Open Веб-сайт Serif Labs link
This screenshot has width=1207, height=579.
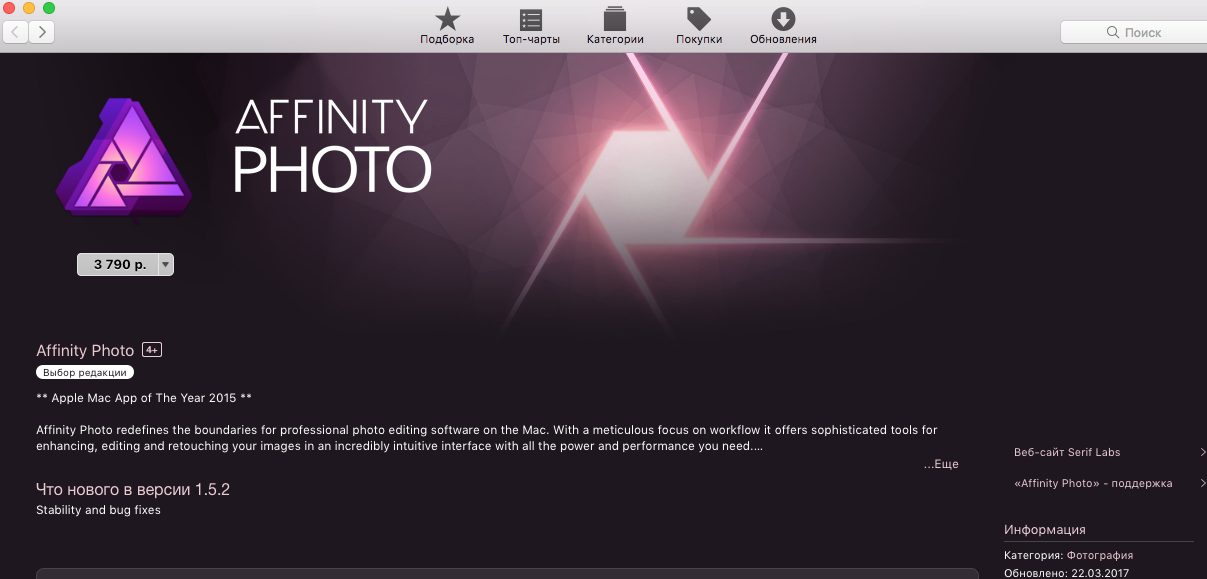[x=1067, y=452]
